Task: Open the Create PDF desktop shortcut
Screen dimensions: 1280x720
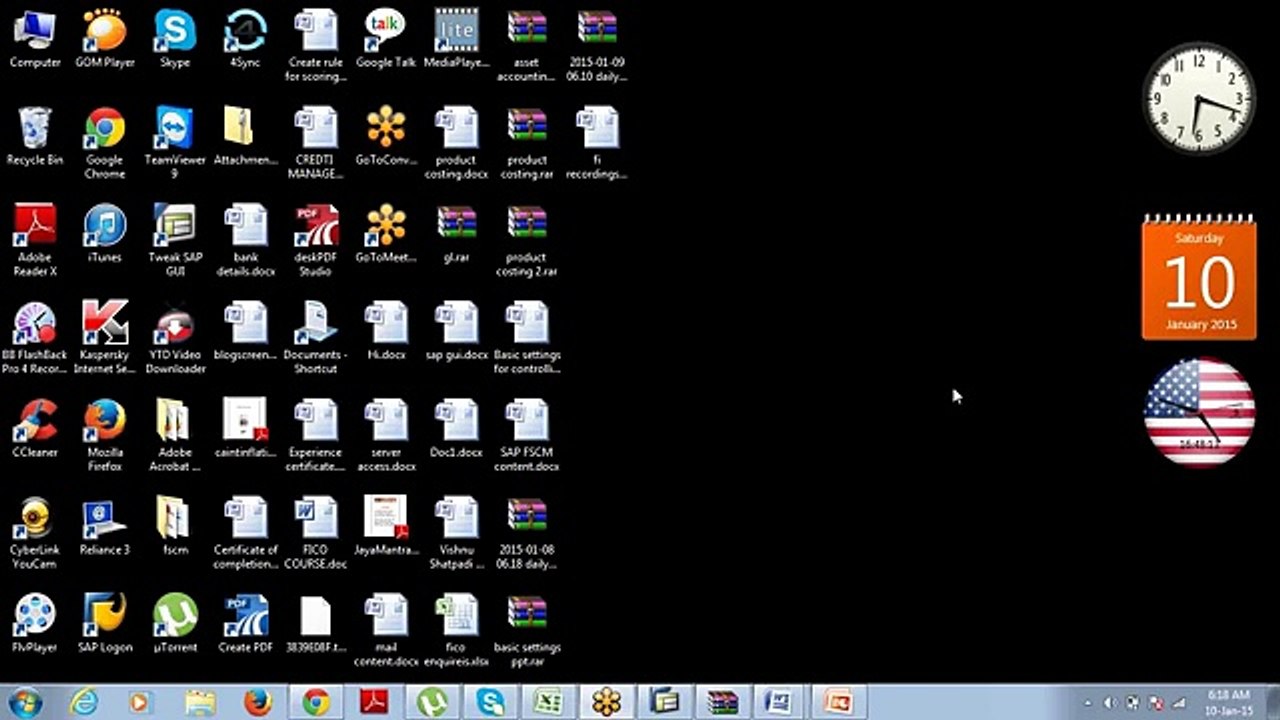Action: [245, 623]
